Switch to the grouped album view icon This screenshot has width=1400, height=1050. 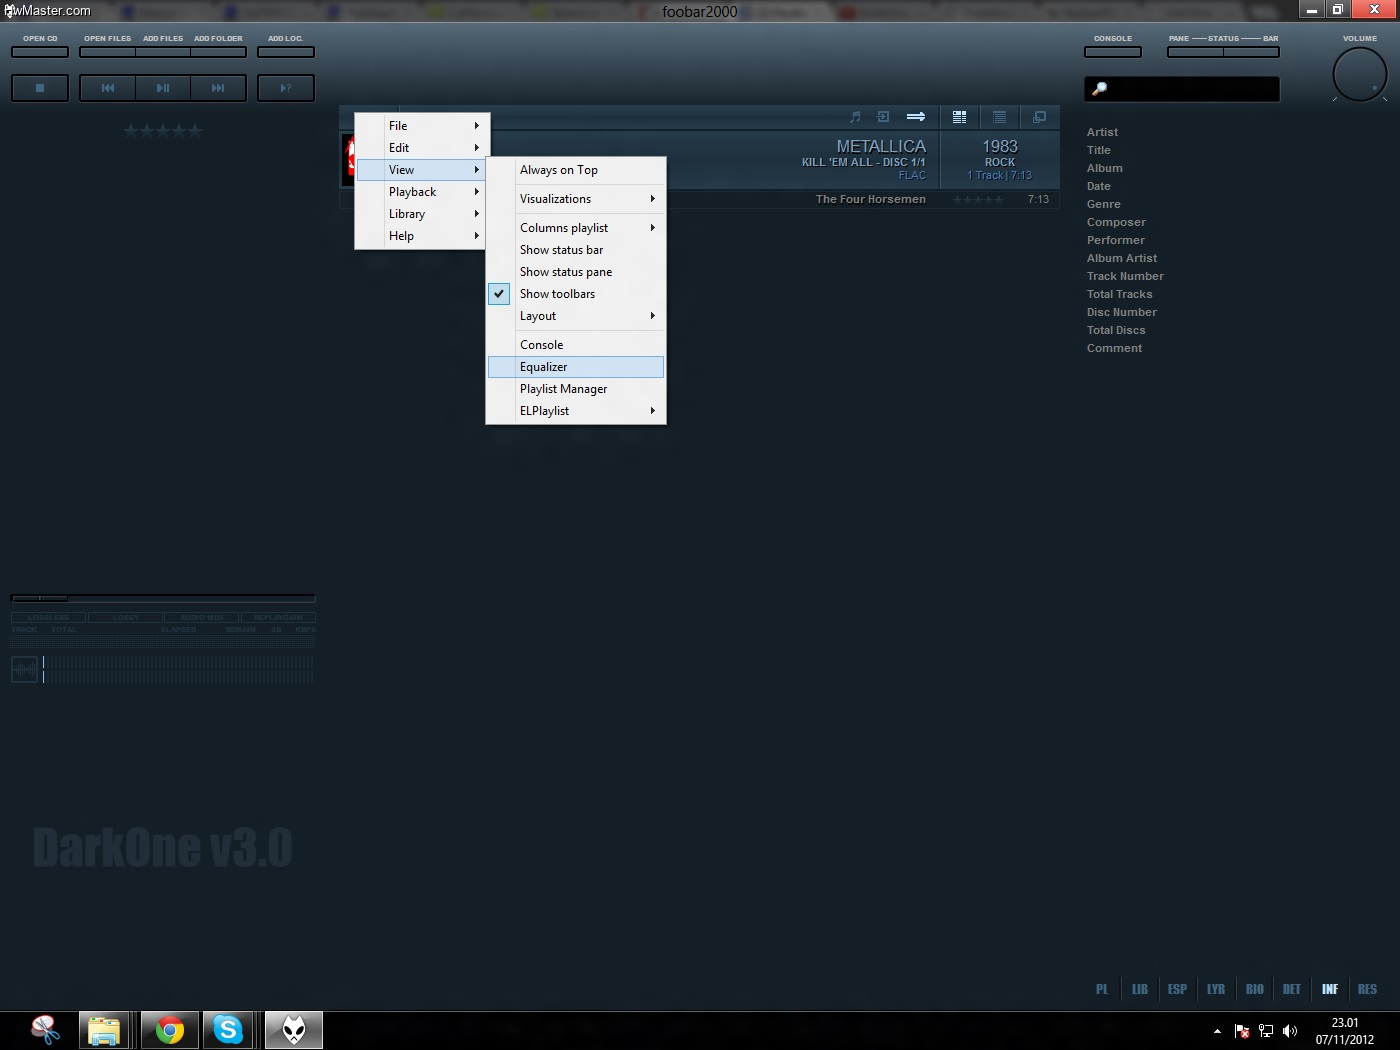(x=959, y=117)
